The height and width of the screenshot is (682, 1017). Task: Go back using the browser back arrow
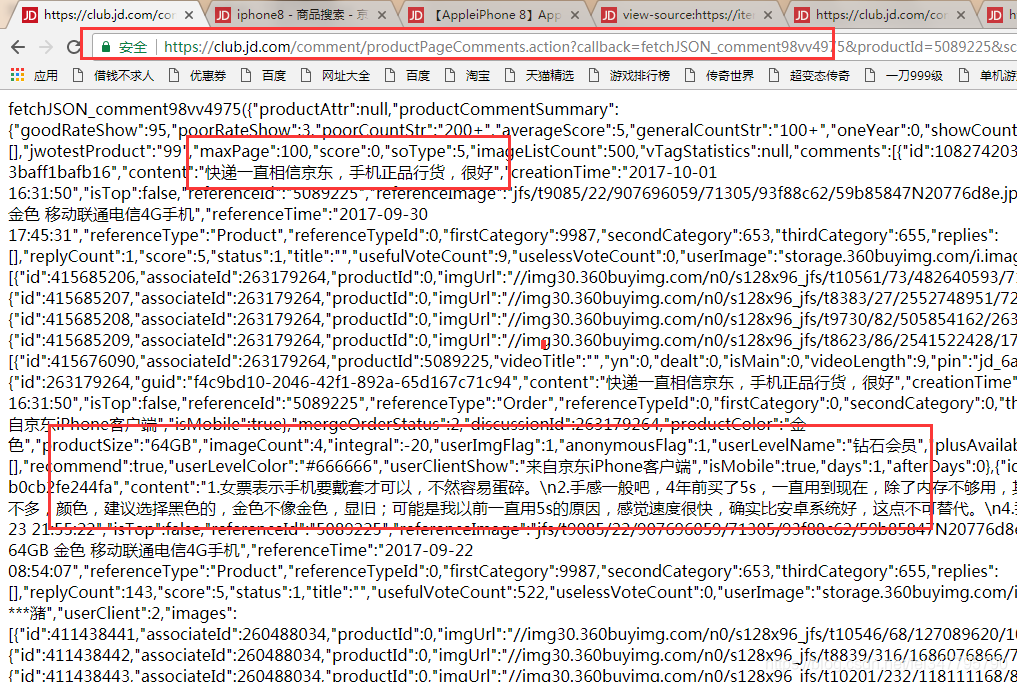coord(18,47)
